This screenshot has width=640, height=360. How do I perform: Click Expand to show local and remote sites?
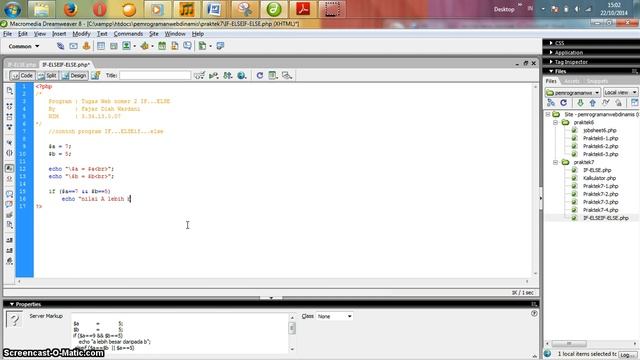click(x=635, y=103)
